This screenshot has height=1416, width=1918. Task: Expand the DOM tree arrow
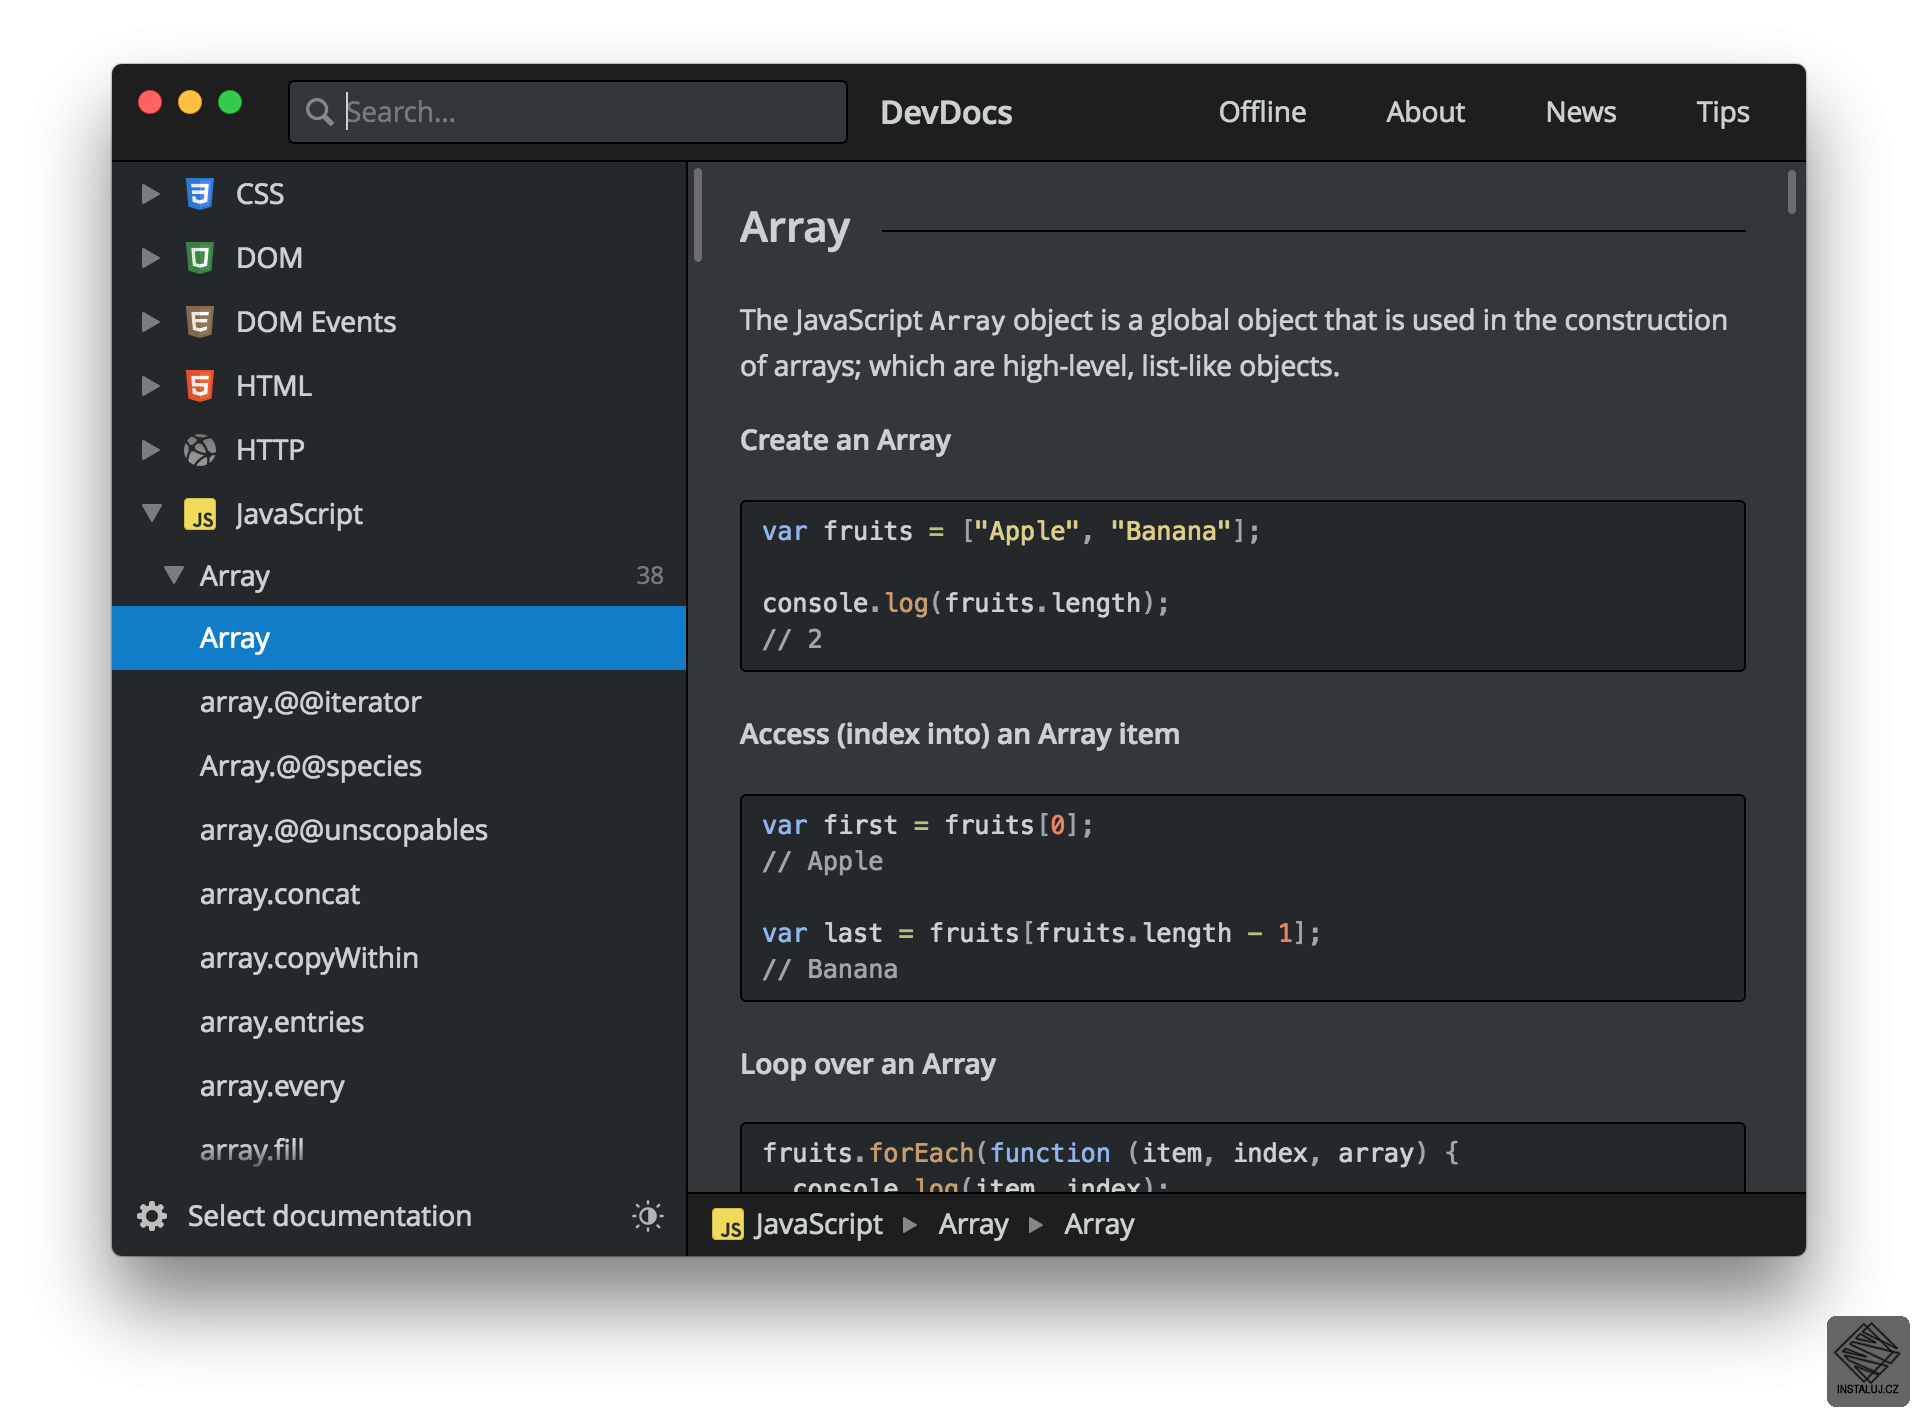[x=151, y=257]
